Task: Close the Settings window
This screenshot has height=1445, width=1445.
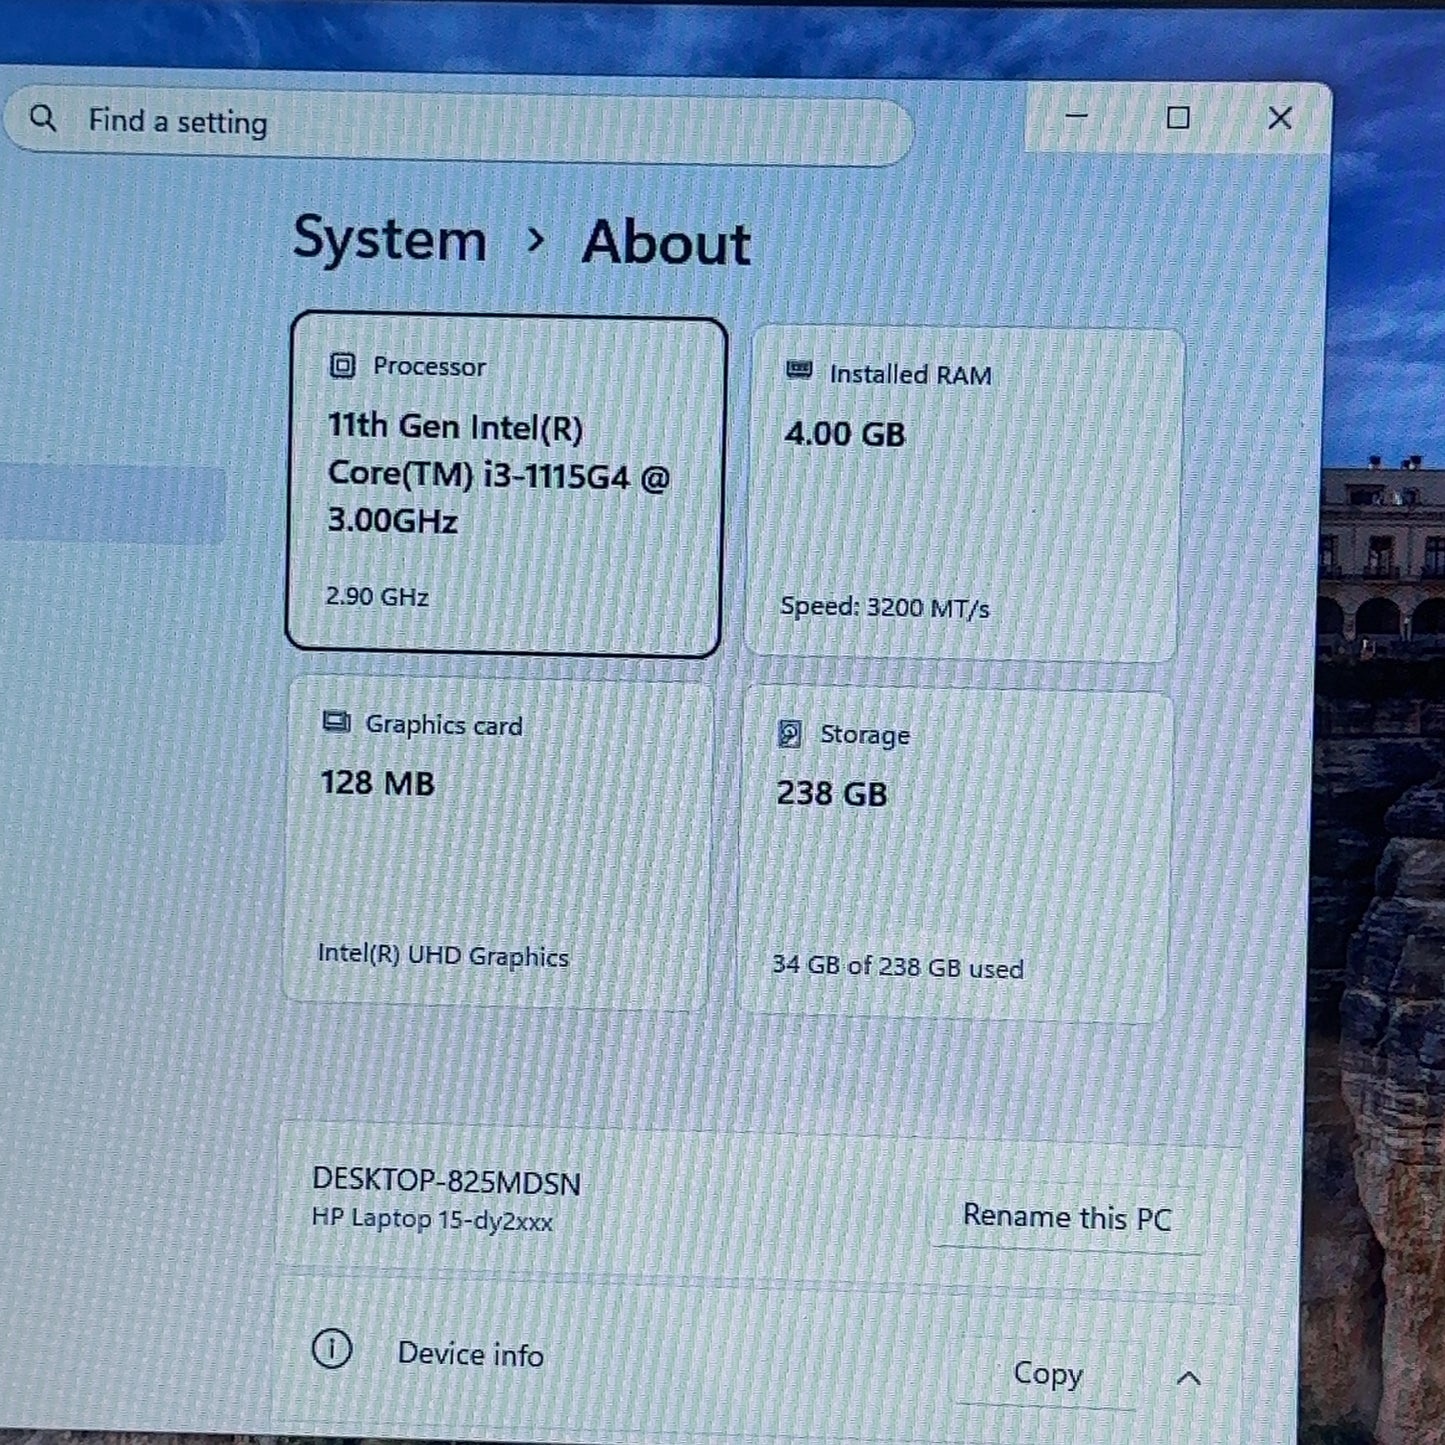Action: click(x=1280, y=119)
